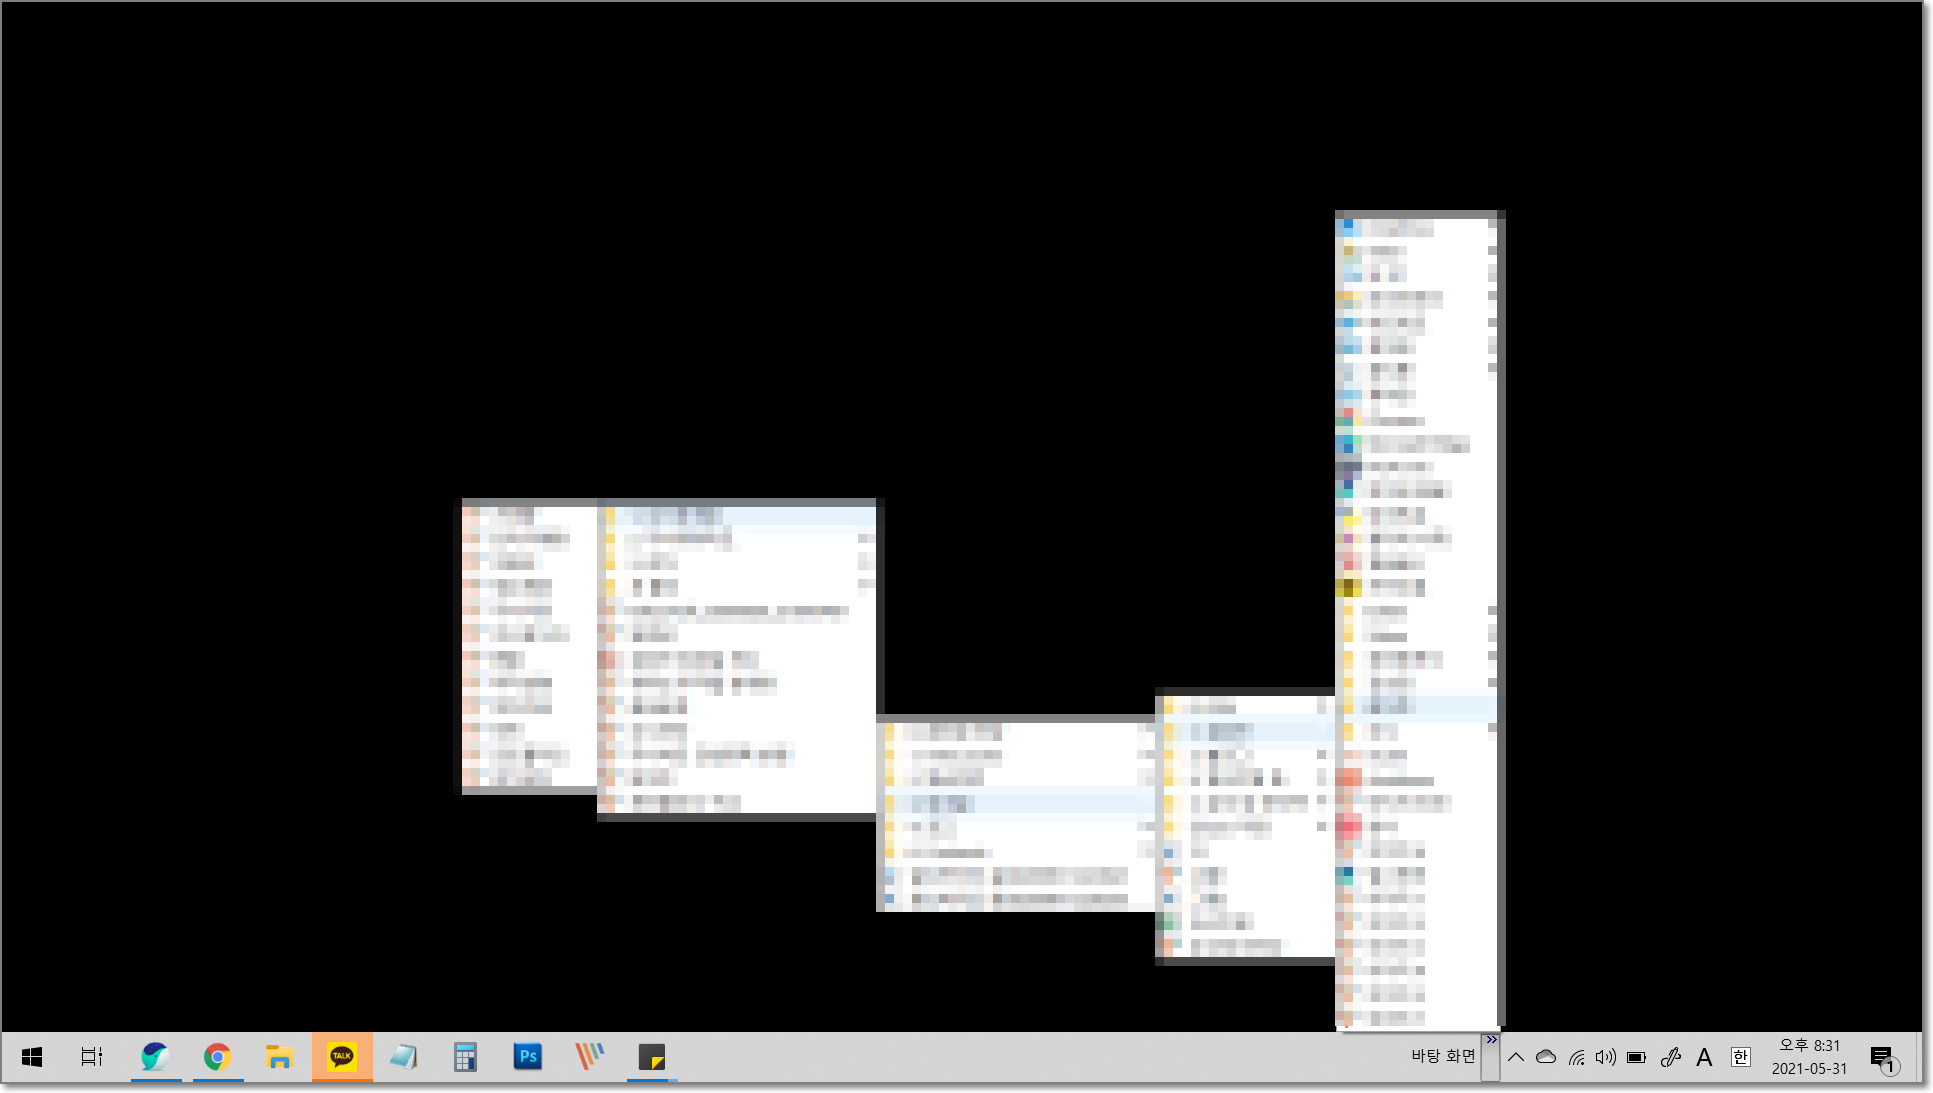Open the clock showing 오후 8:31
This screenshot has width=1933, height=1093.
click(x=1809, y=1057)
